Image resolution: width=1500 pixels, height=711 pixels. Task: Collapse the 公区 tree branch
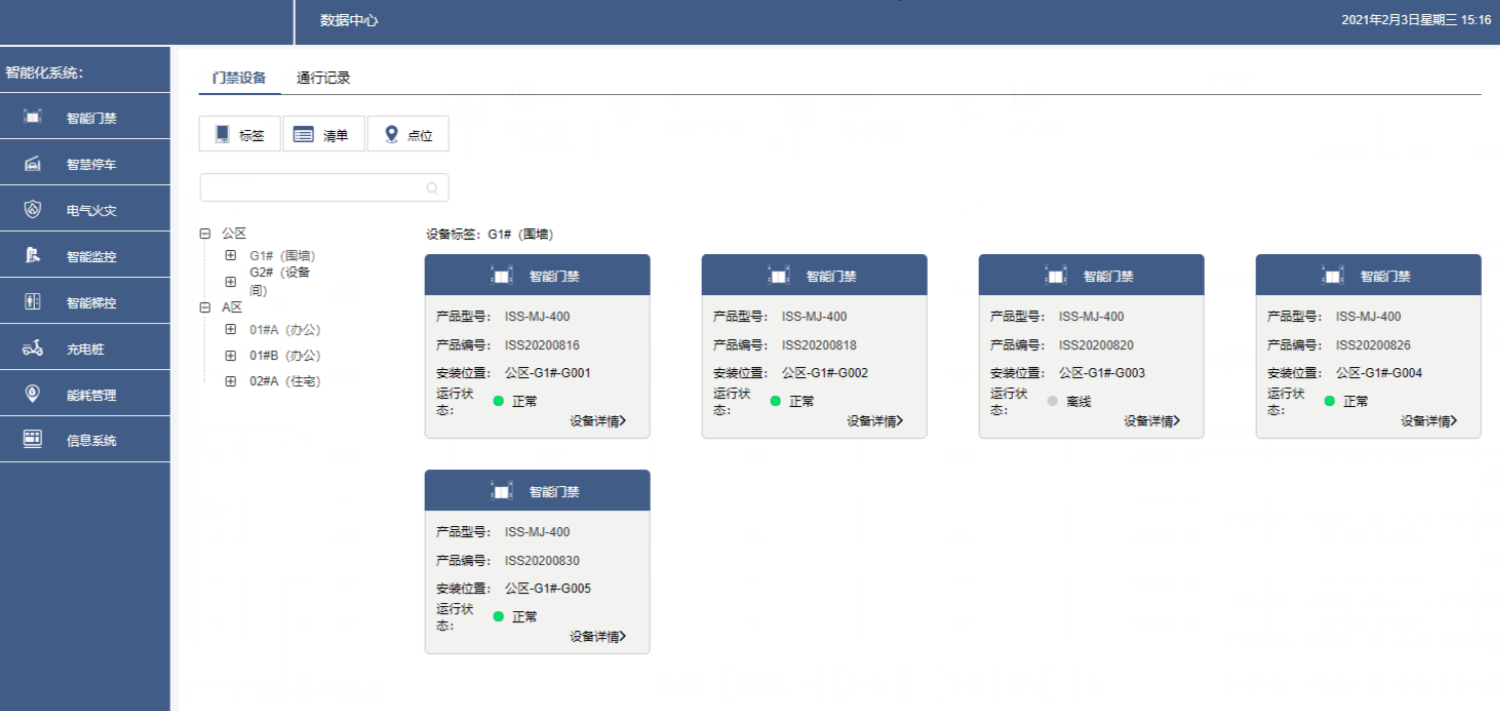pyautogui.click(x=204, y=232)
